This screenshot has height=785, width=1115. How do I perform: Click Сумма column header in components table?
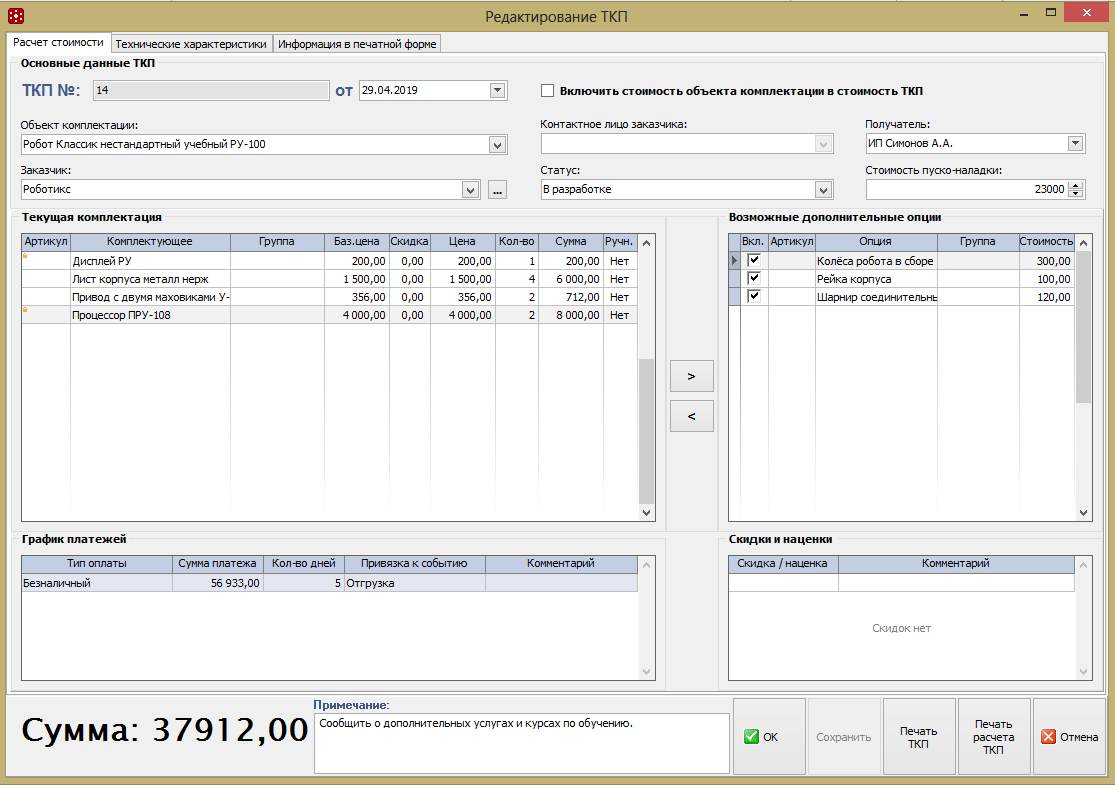tap(570, 242)
